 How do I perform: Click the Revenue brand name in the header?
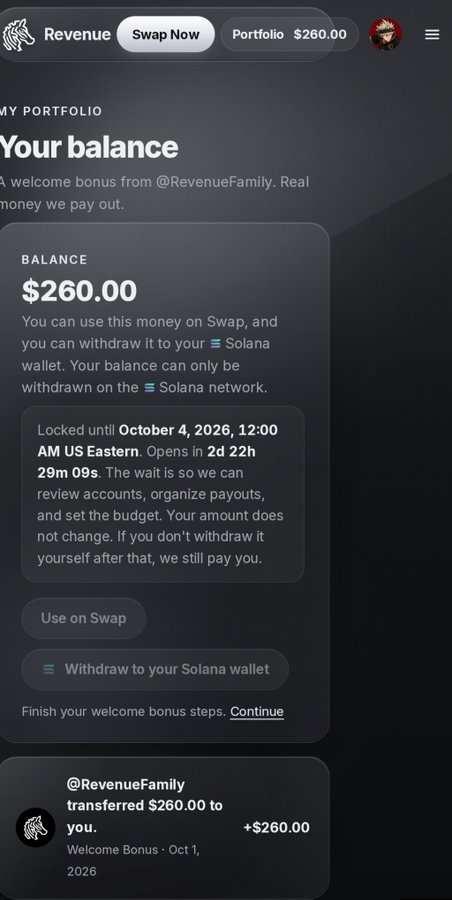(x=78, y=34)
